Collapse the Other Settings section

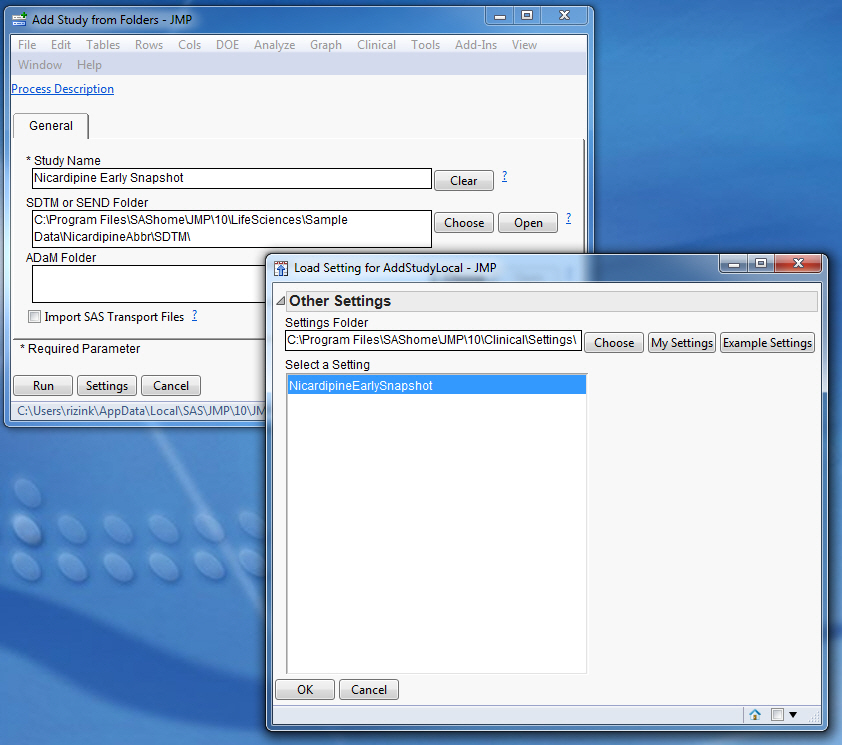[280, 301]
